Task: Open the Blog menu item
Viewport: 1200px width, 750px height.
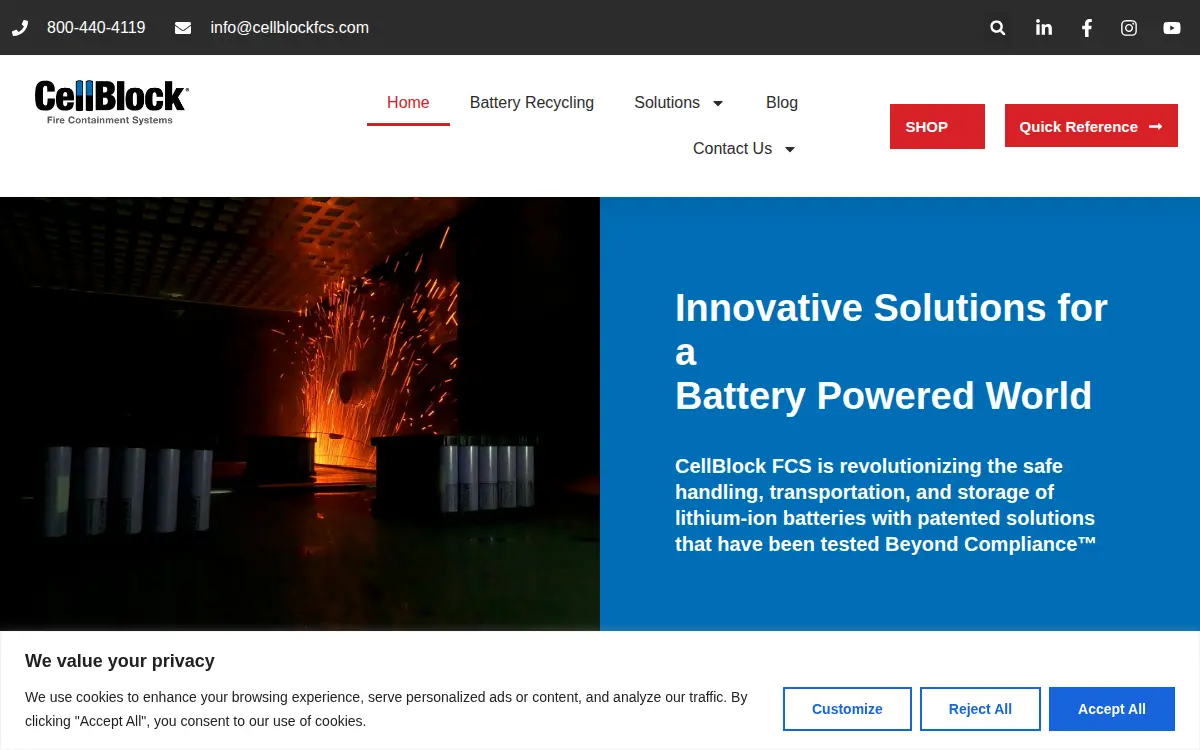Action: click(x=782, y=102)
